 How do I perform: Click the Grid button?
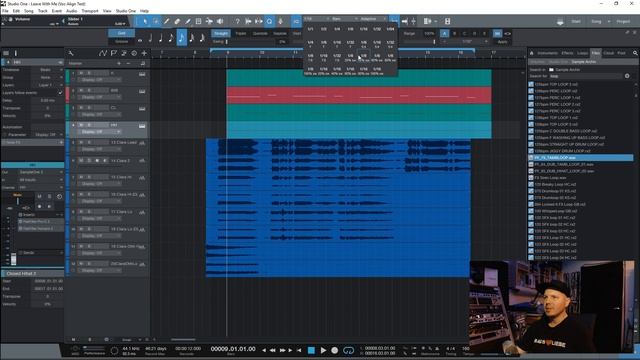click(121, 33)
